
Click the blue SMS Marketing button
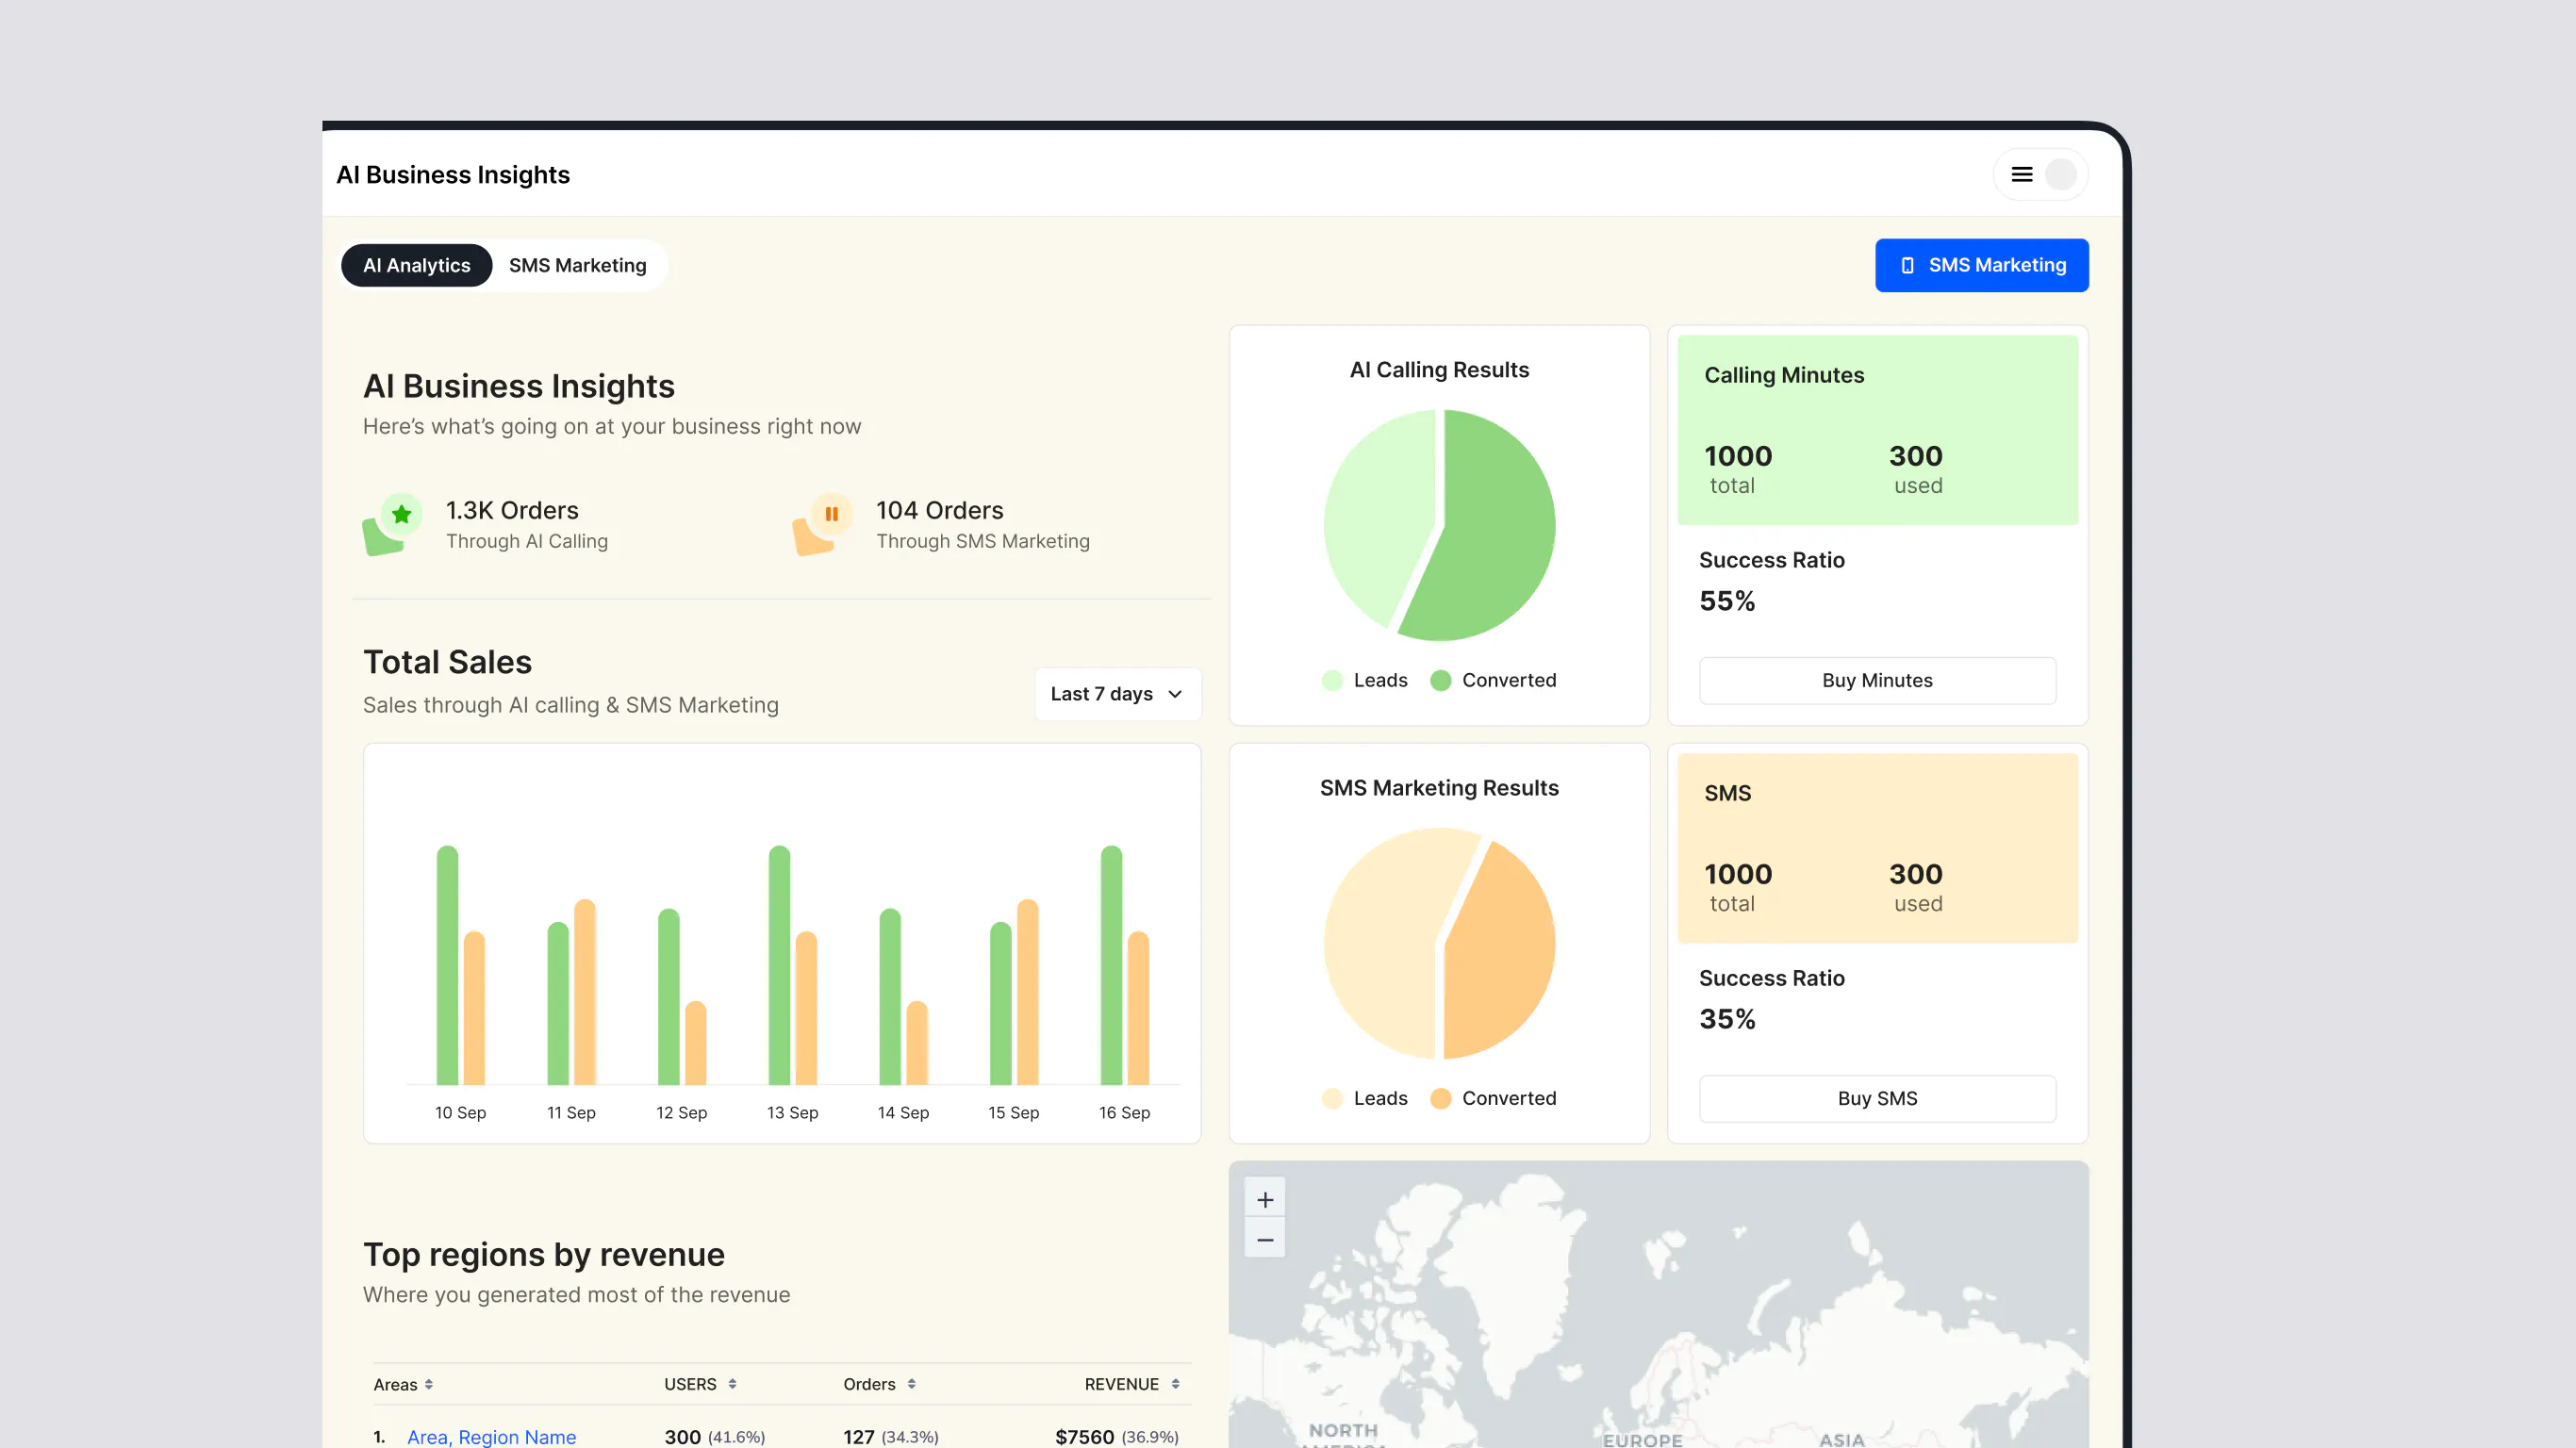[x=1981, y=265]
